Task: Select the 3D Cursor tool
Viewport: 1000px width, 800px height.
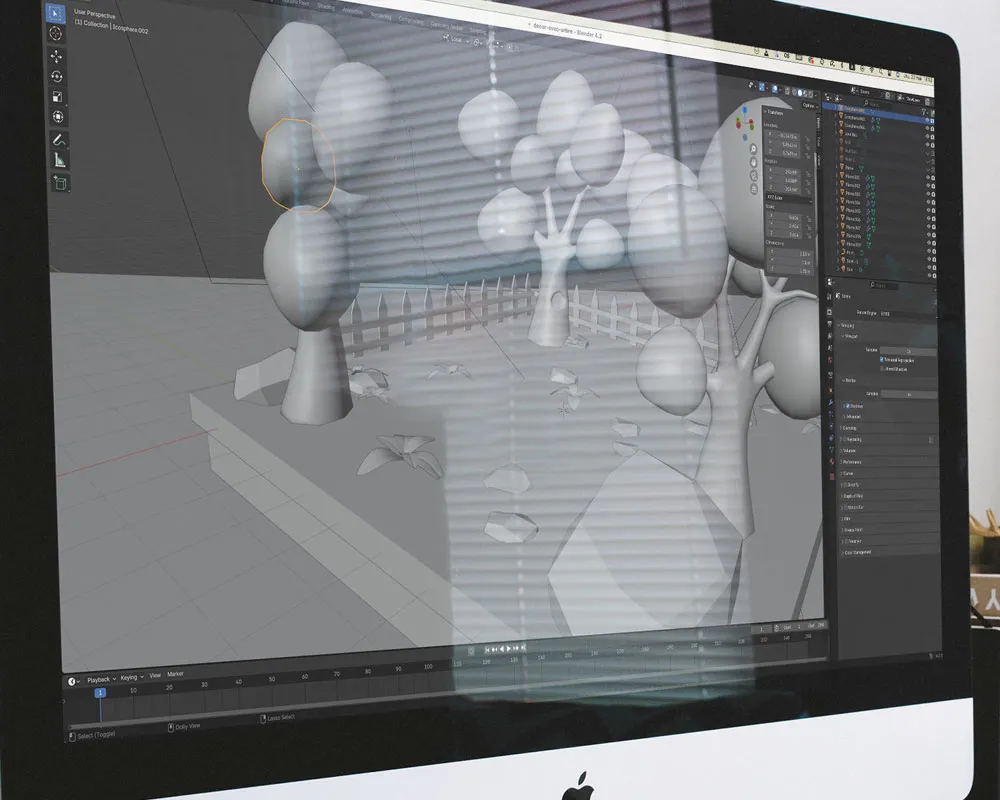Action: [x=57, y=34]
